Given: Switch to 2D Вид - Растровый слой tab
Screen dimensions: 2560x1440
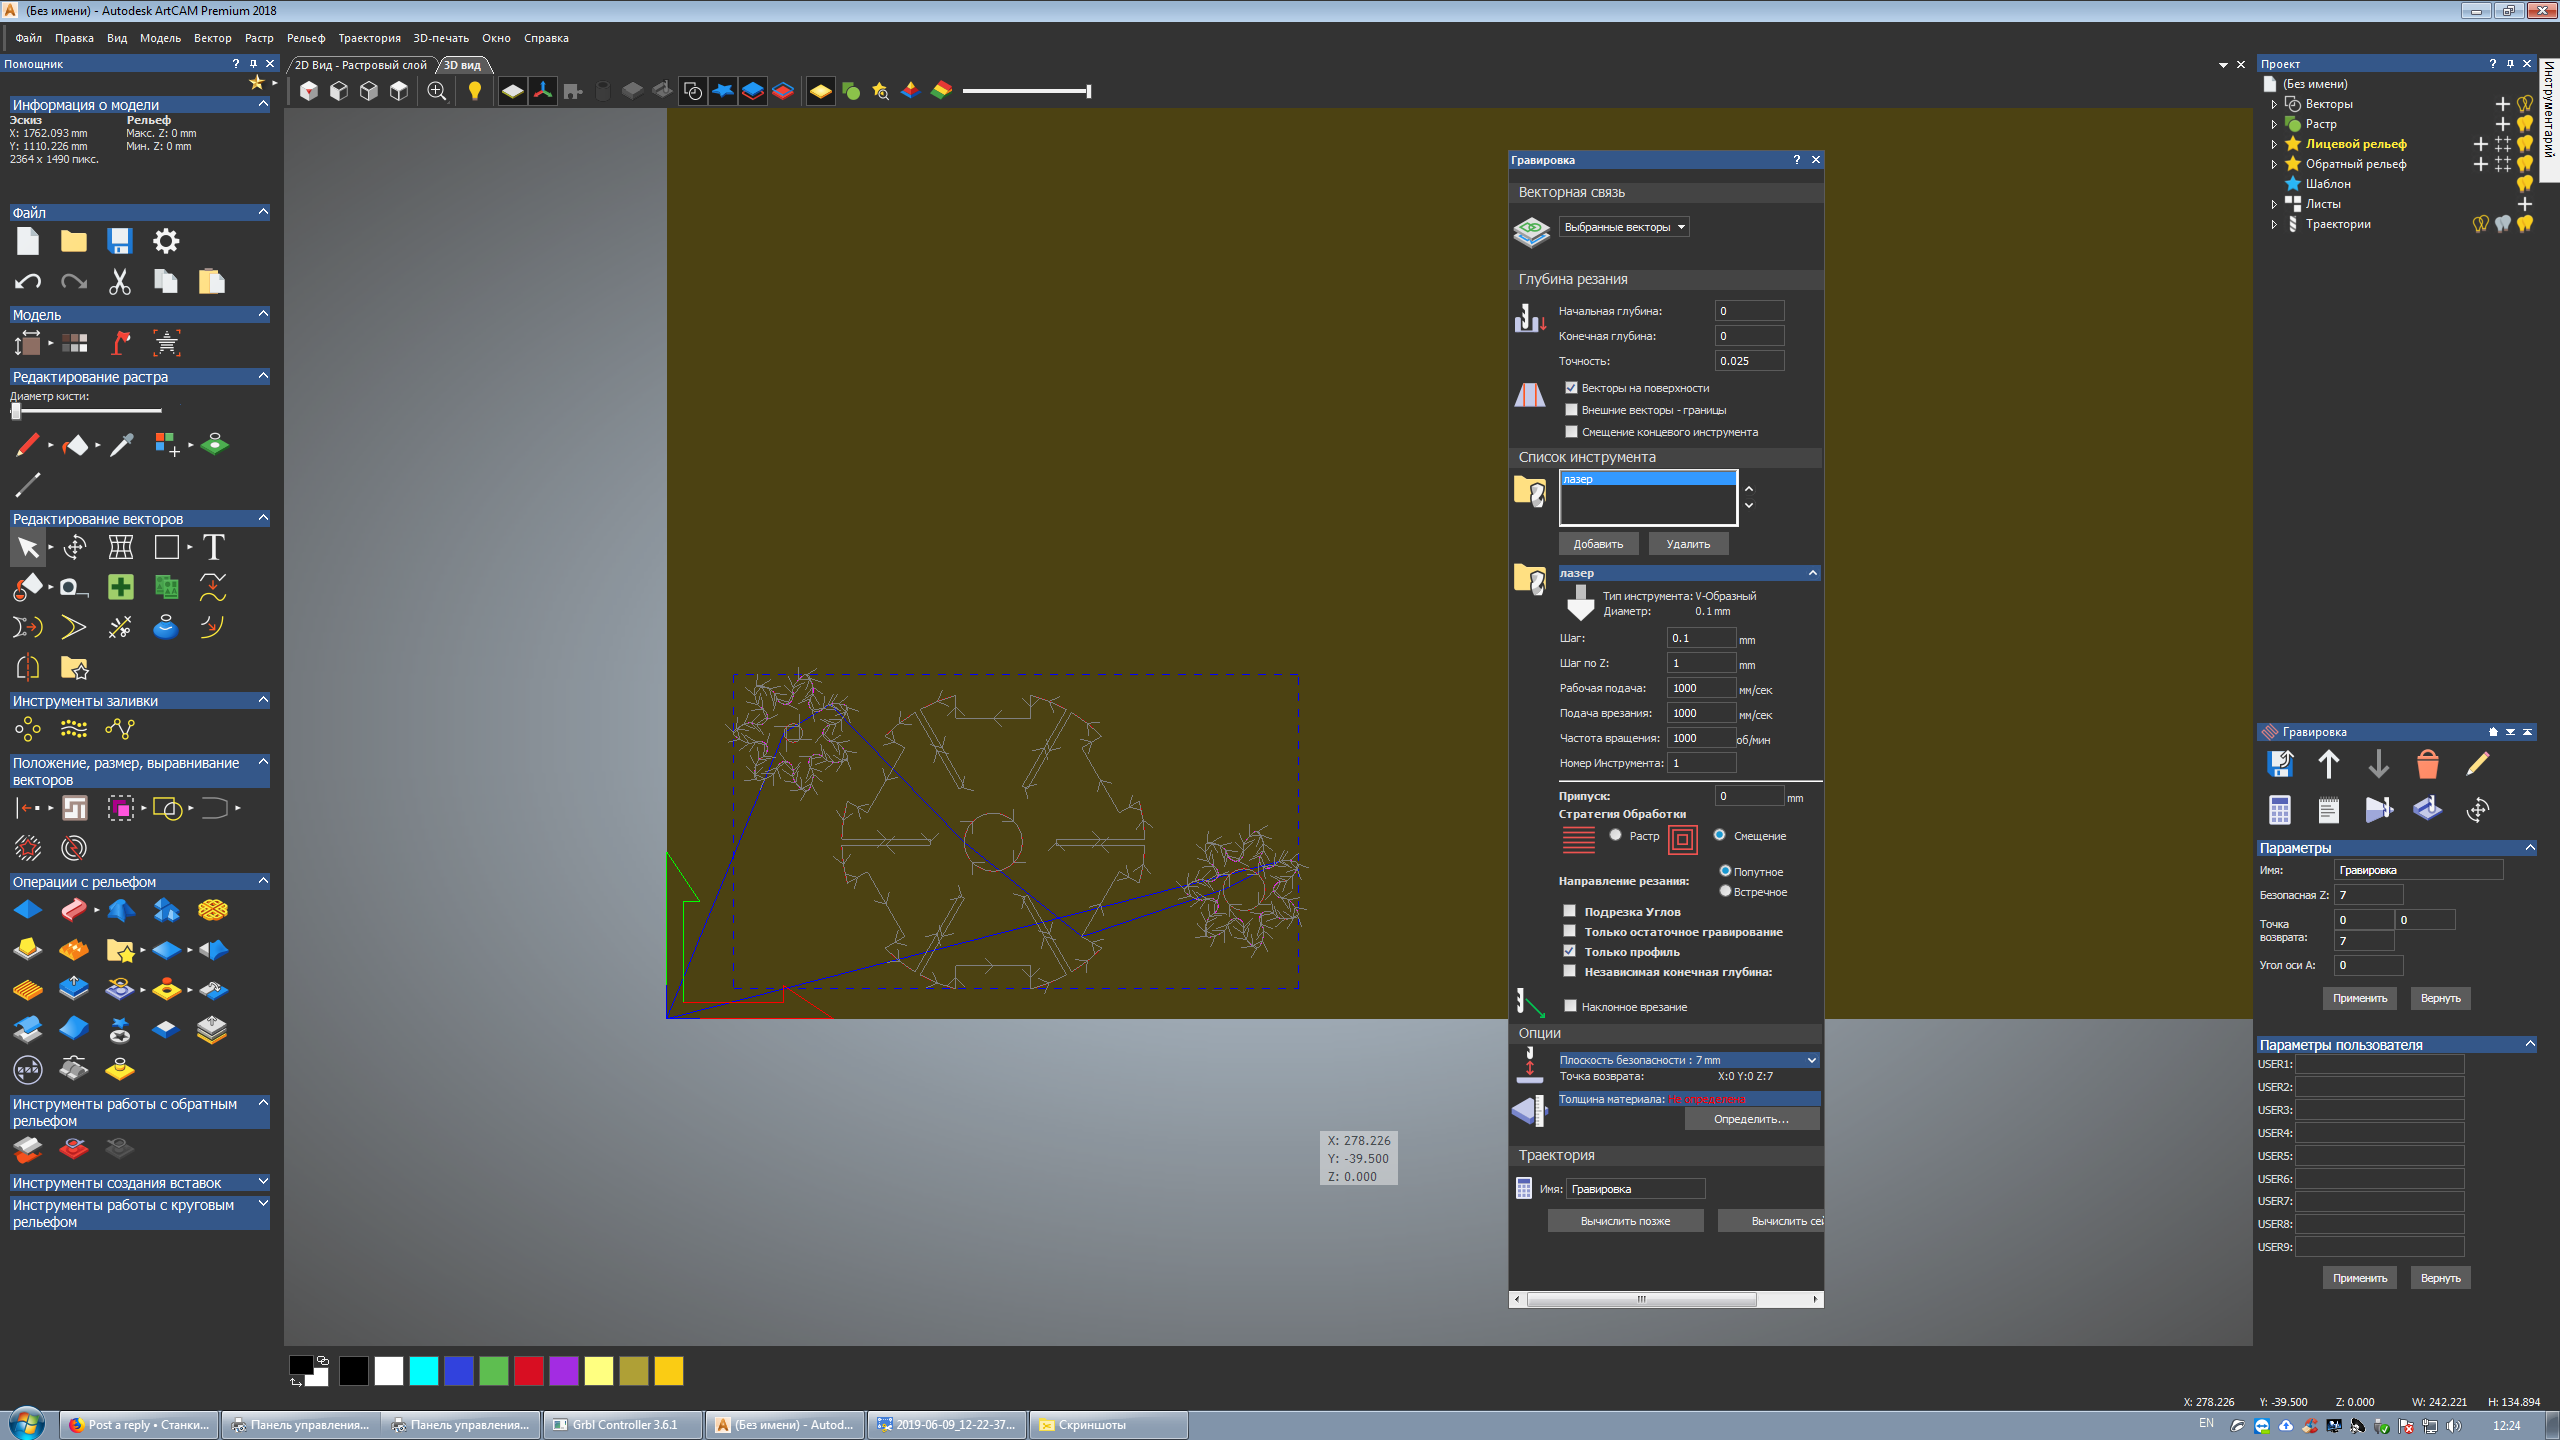Looking at the screenshot, I should point(360,65).
